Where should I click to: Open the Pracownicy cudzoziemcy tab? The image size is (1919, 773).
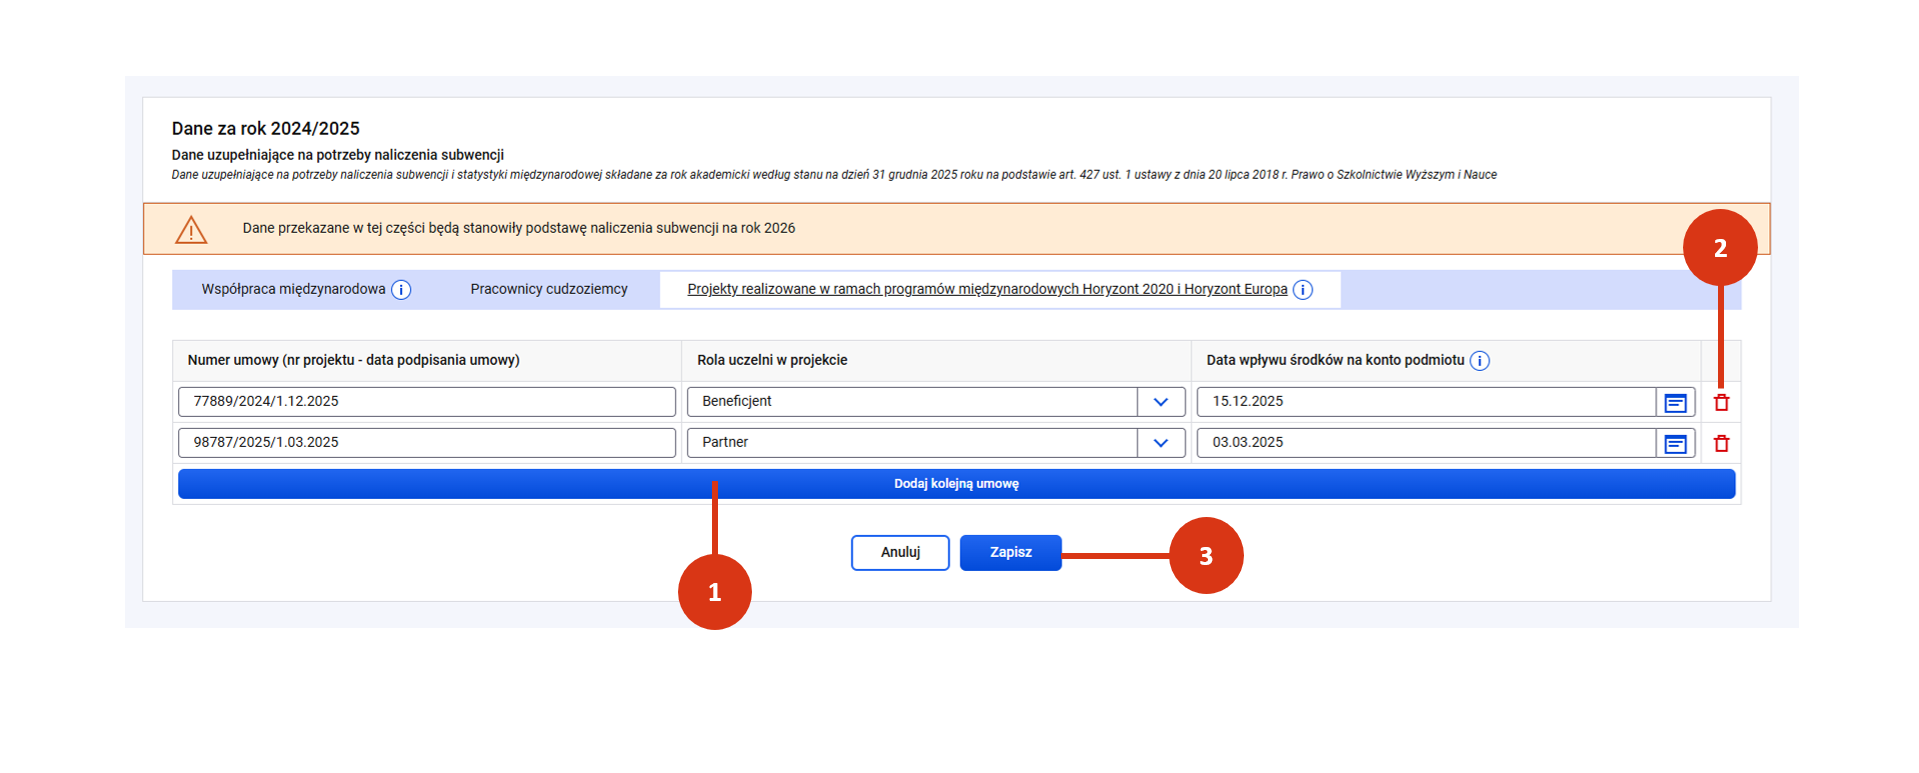(x=549, y=289)
